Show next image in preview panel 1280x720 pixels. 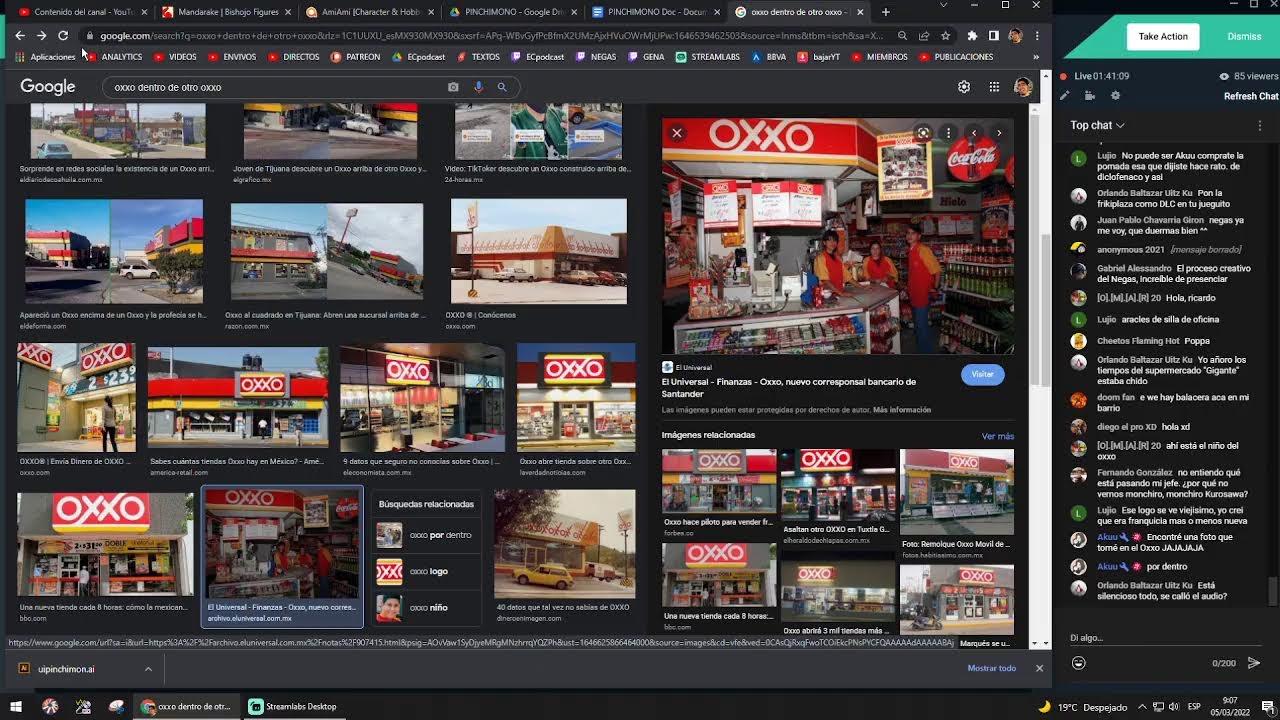(998, 133)
